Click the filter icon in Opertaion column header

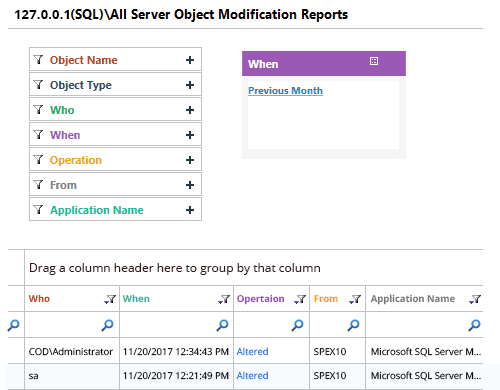[300, 299]
